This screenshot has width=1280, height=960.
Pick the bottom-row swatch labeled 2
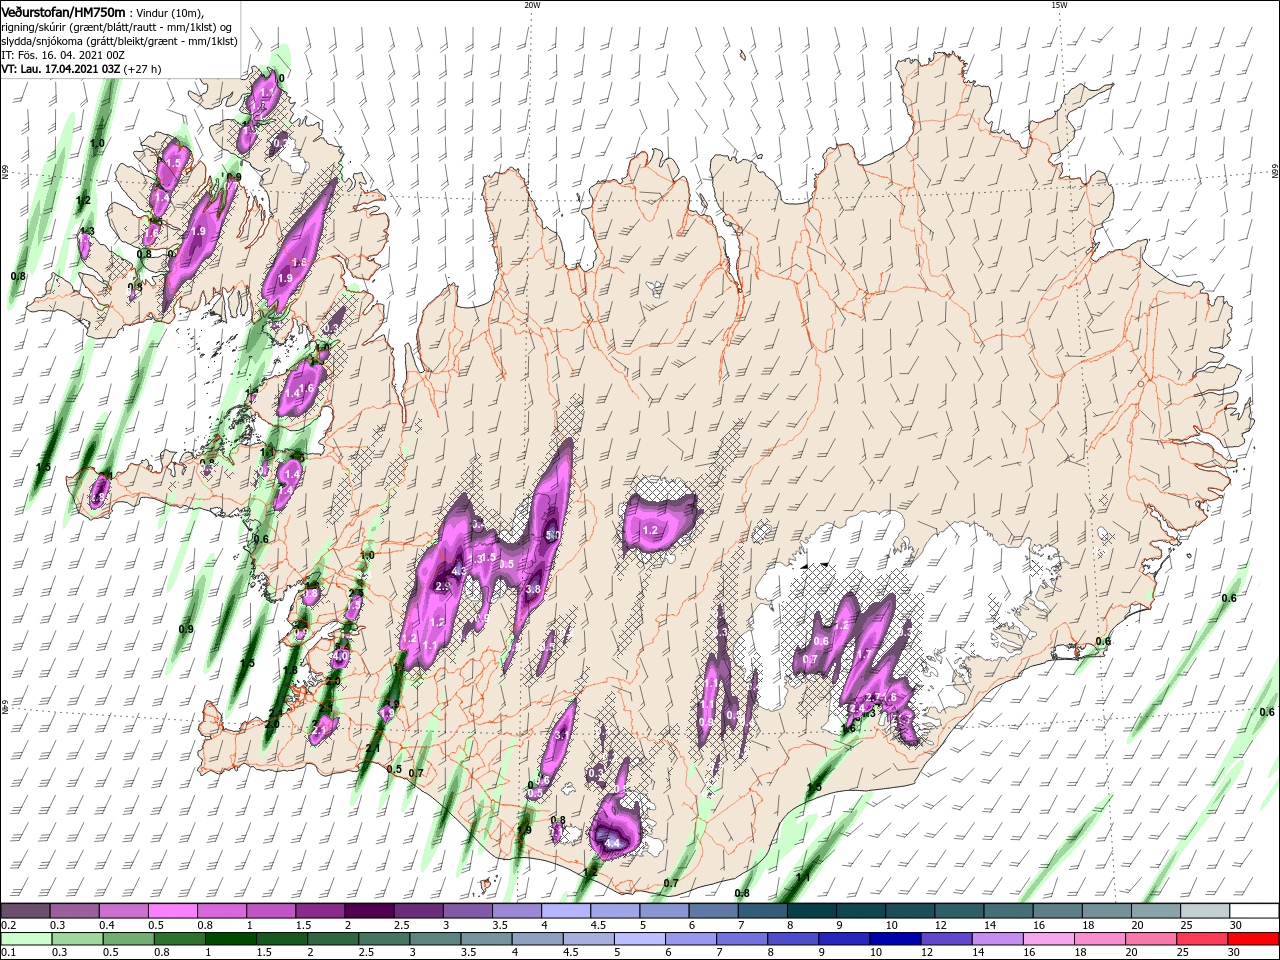pos(334,939)
